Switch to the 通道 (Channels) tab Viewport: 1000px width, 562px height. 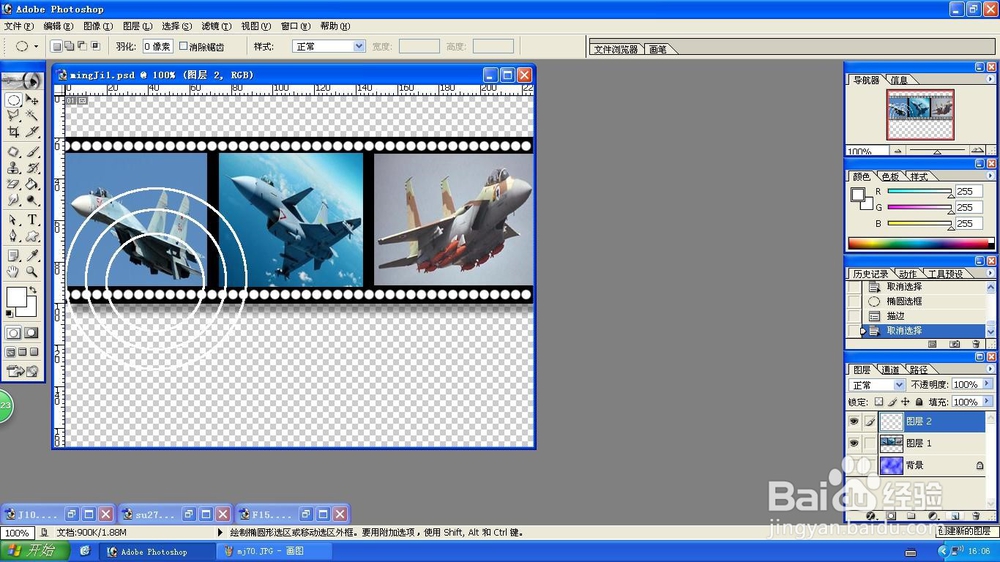tap(890, 369)
